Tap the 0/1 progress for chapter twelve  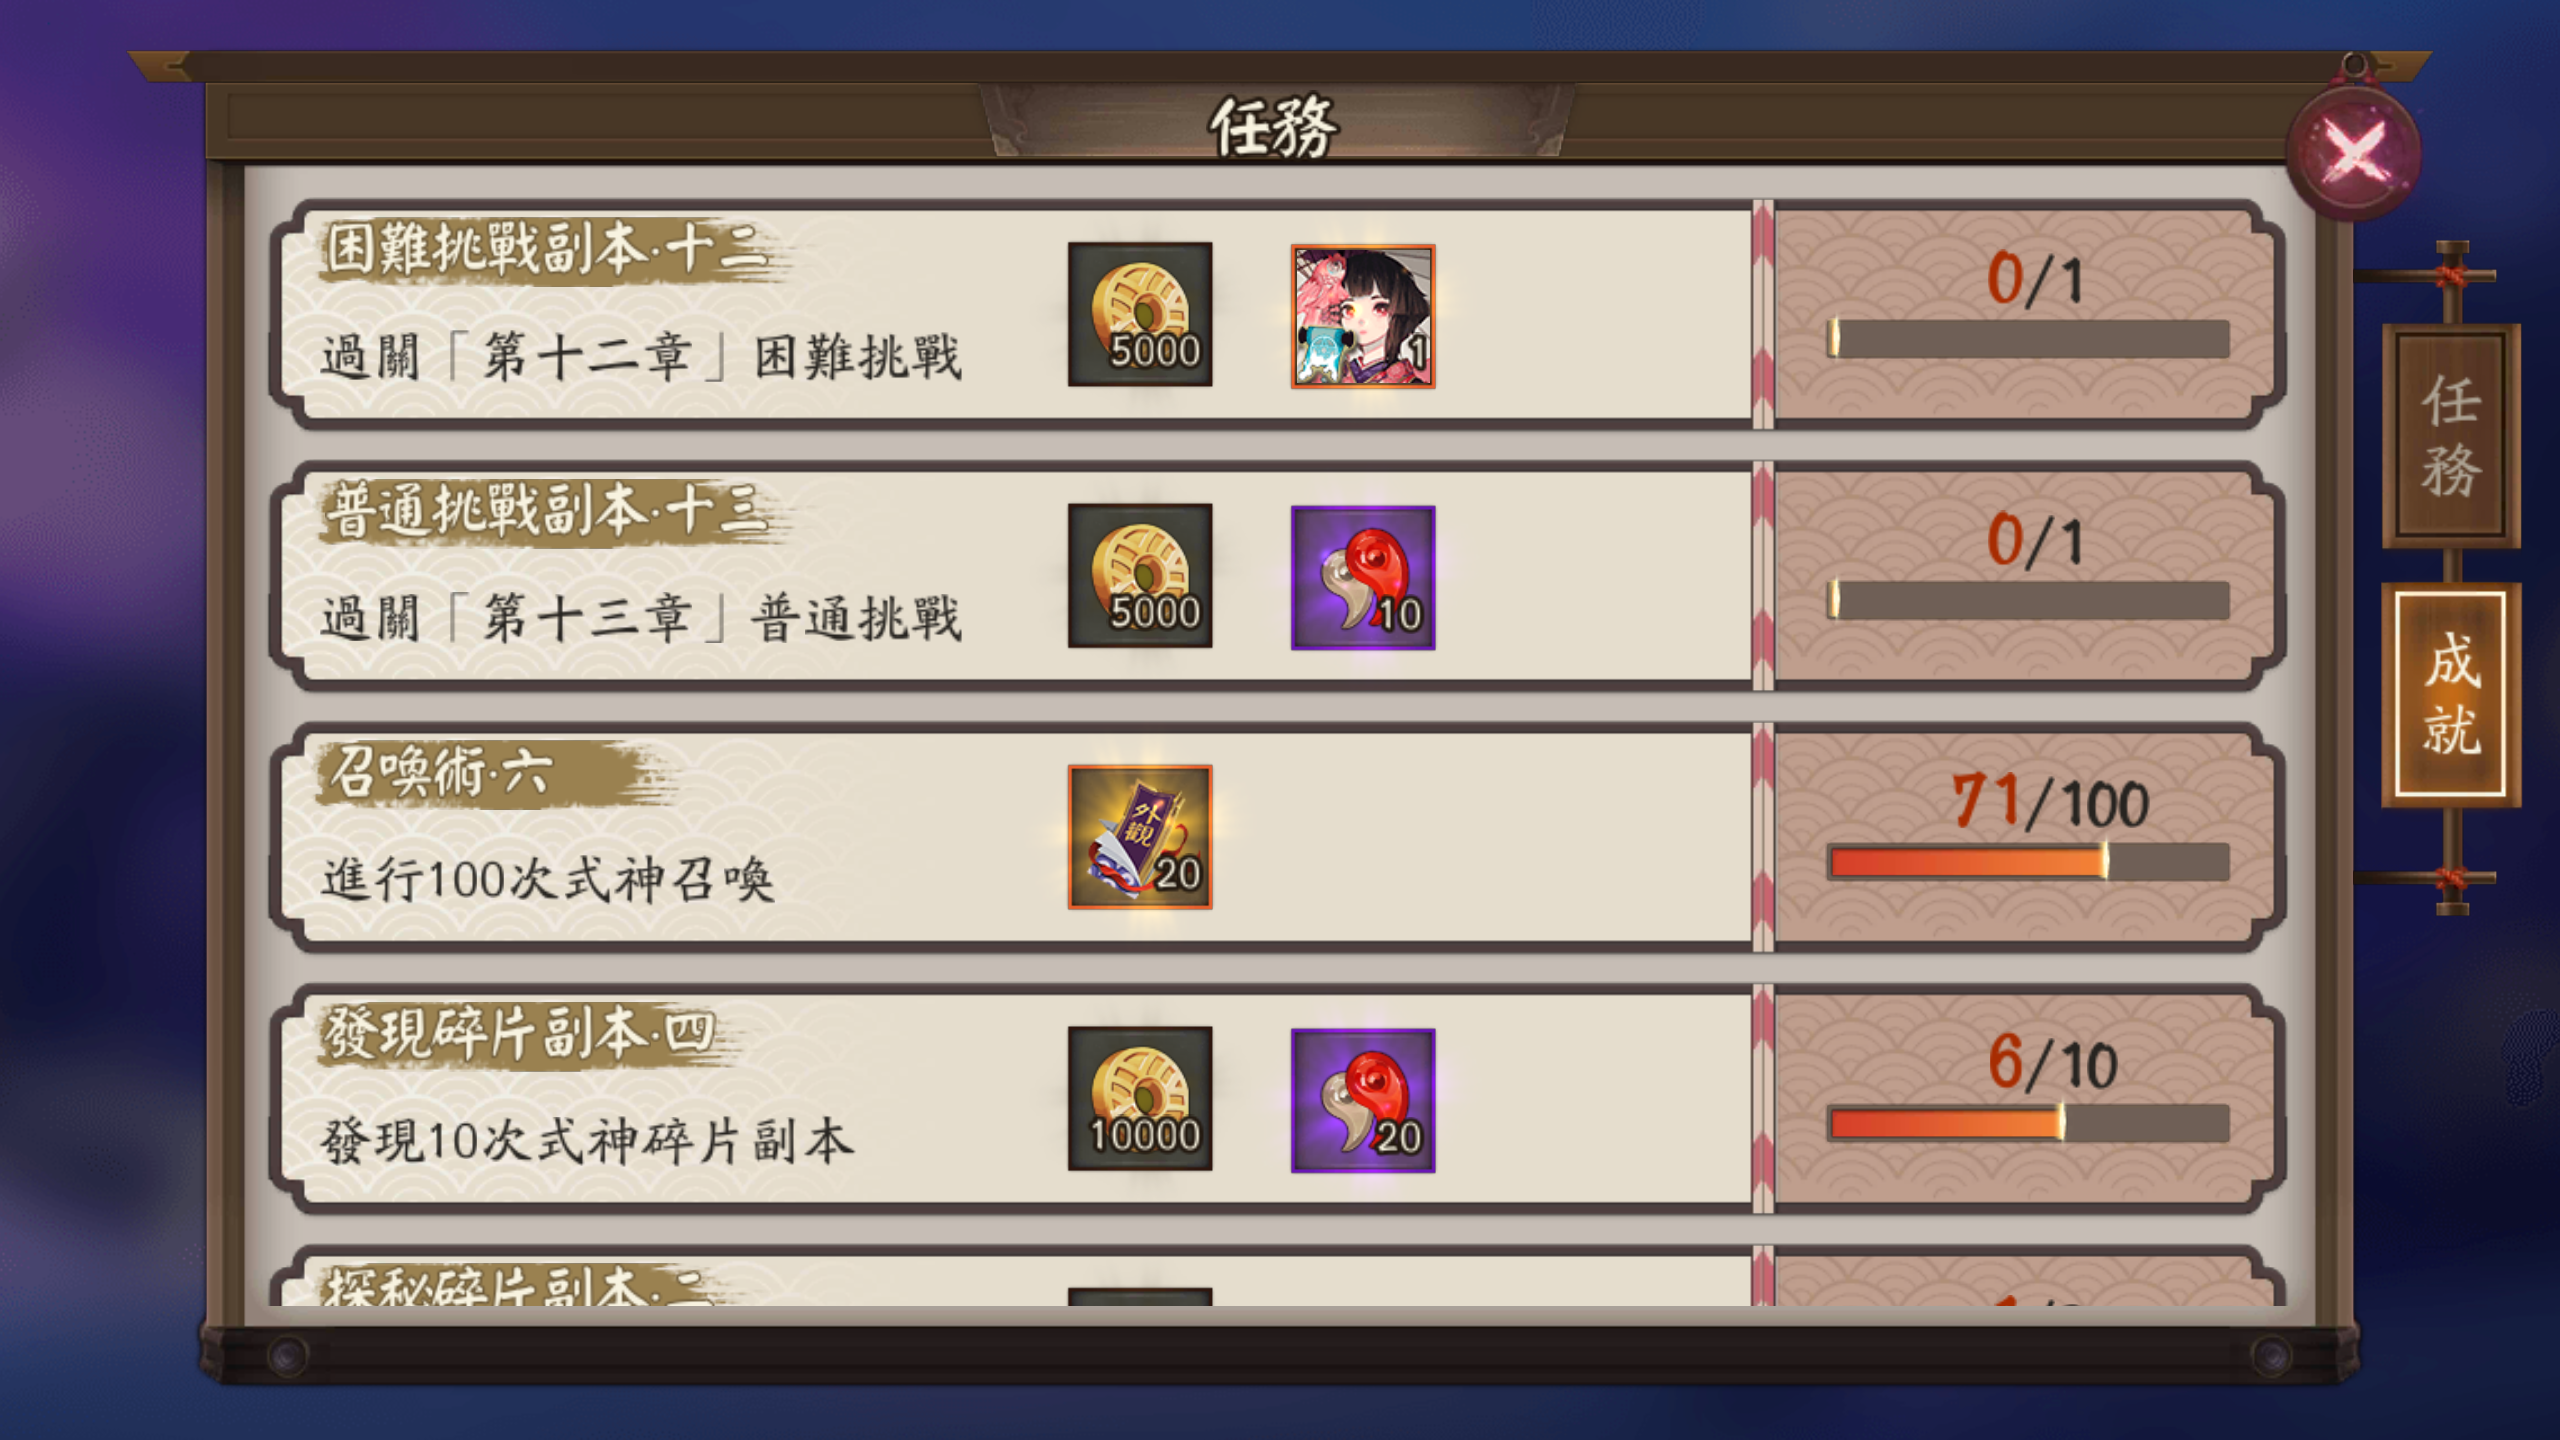pyautogui.click(x=2034, y=279)
